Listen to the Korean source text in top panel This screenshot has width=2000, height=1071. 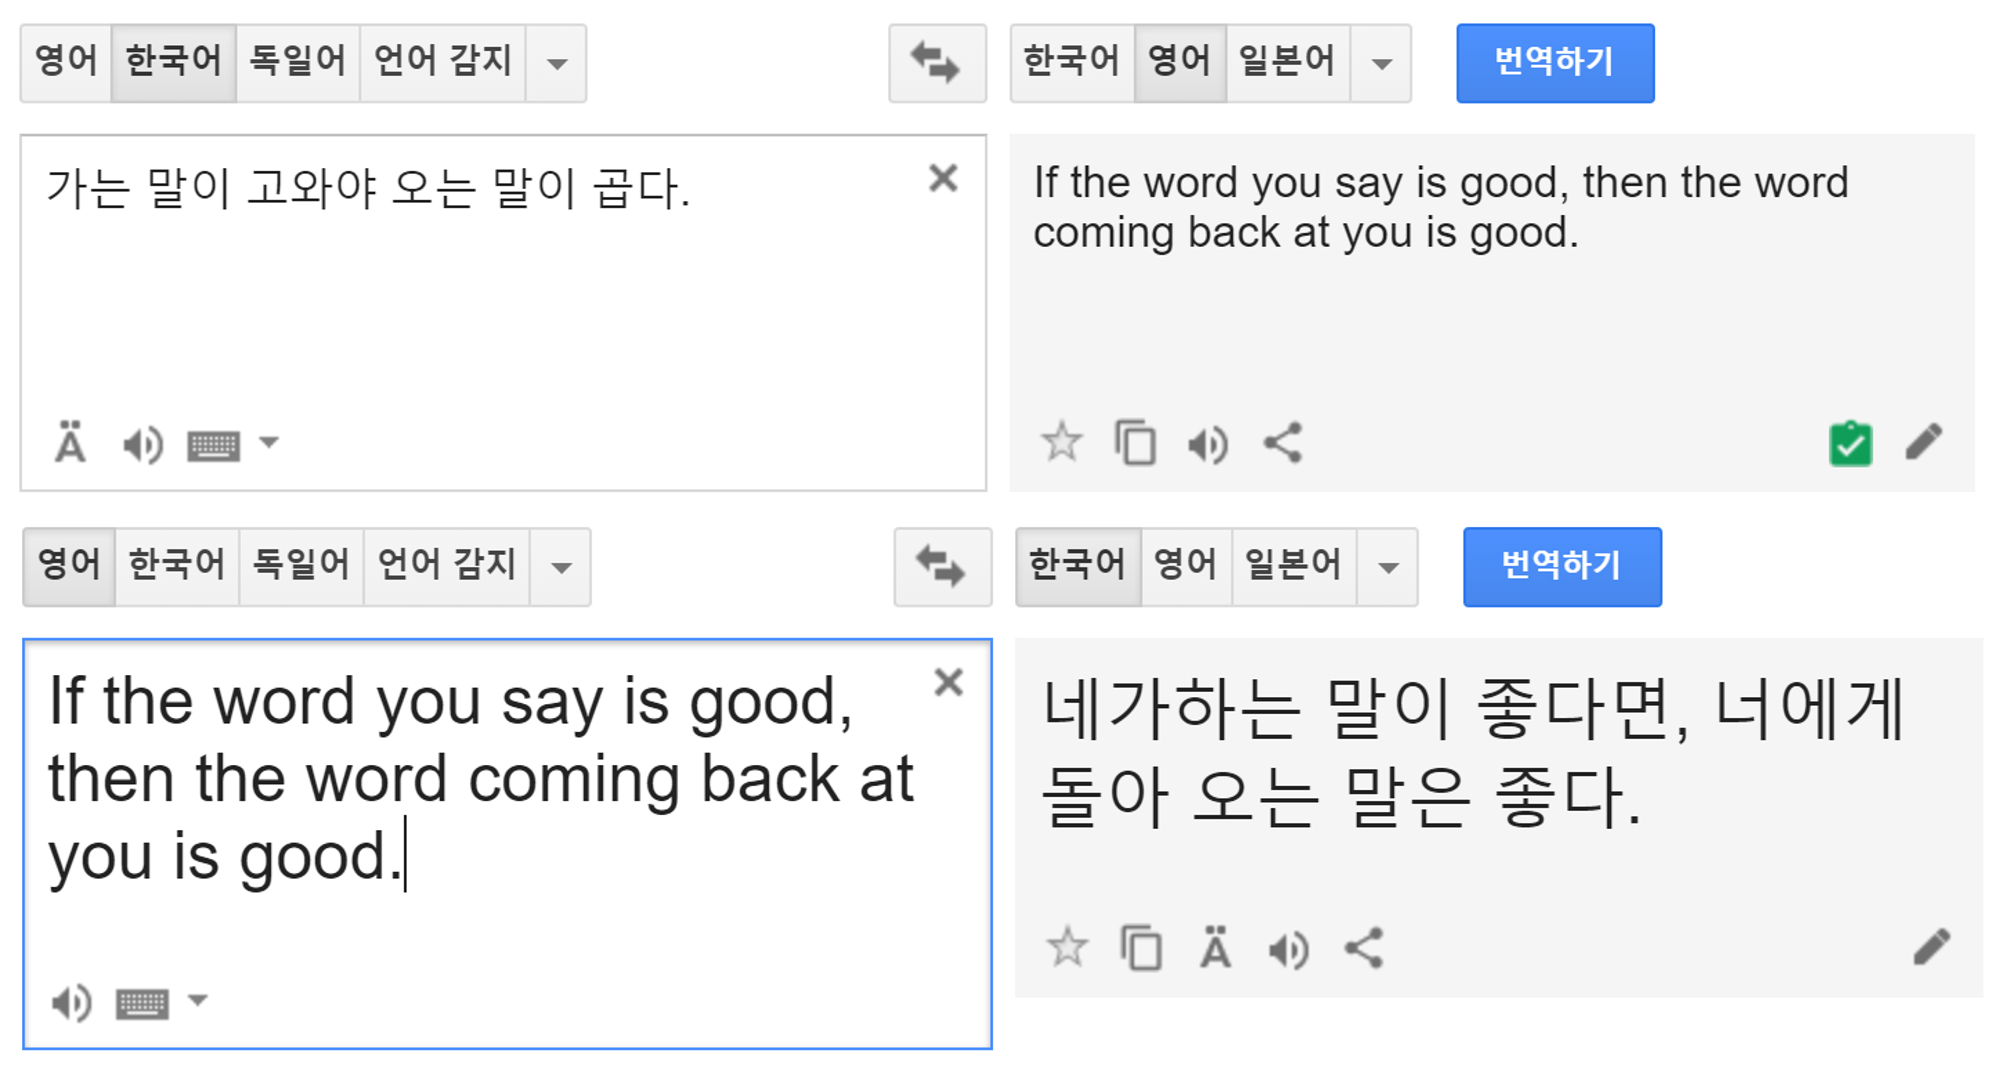pos(142,445)
